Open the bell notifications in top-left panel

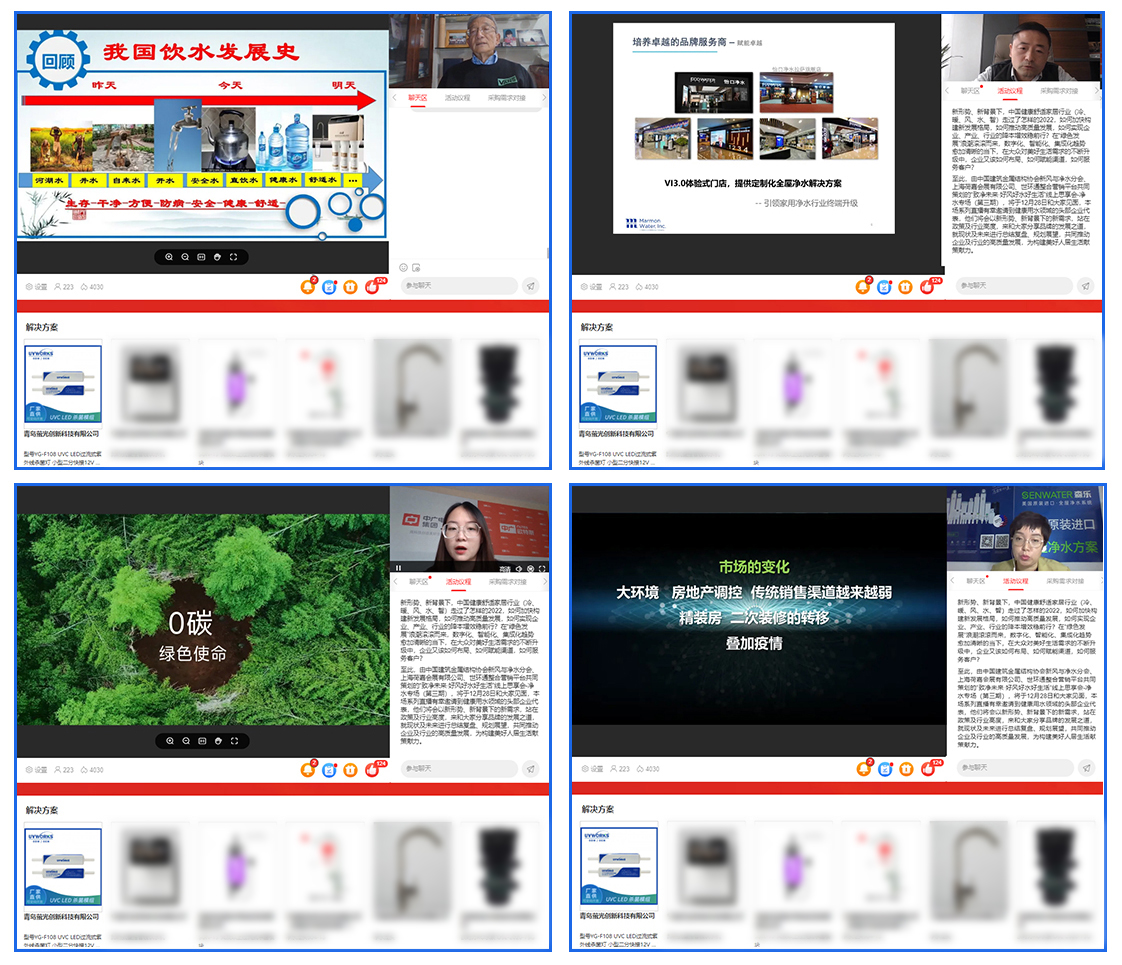tap(307, 287)
